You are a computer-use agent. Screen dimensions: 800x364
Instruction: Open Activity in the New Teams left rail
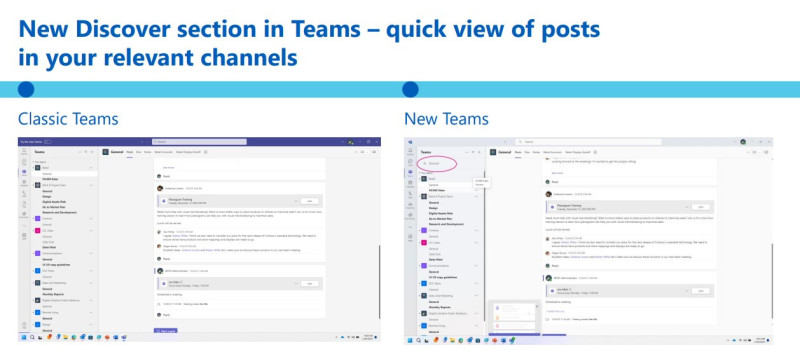[x=411, y=152]
